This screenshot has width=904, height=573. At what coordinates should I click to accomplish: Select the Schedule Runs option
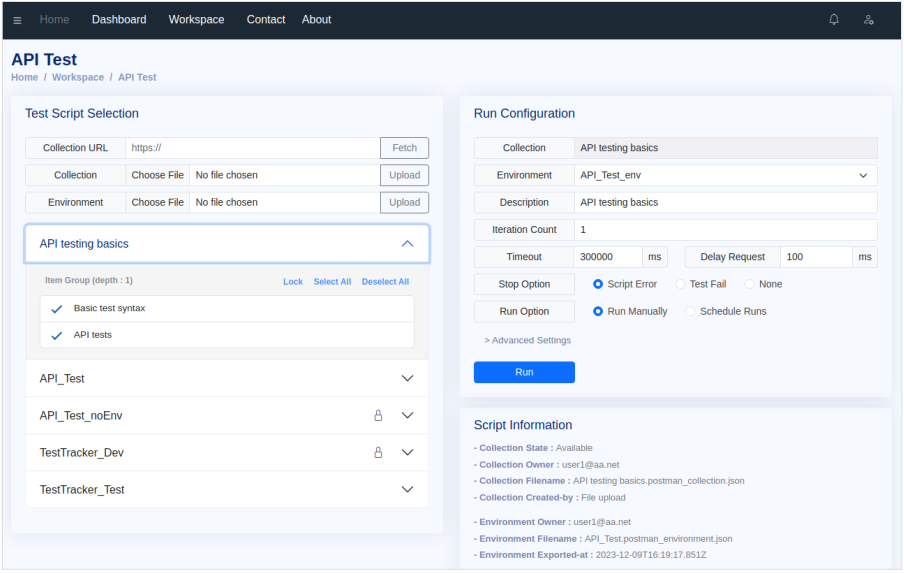[691, 311]
